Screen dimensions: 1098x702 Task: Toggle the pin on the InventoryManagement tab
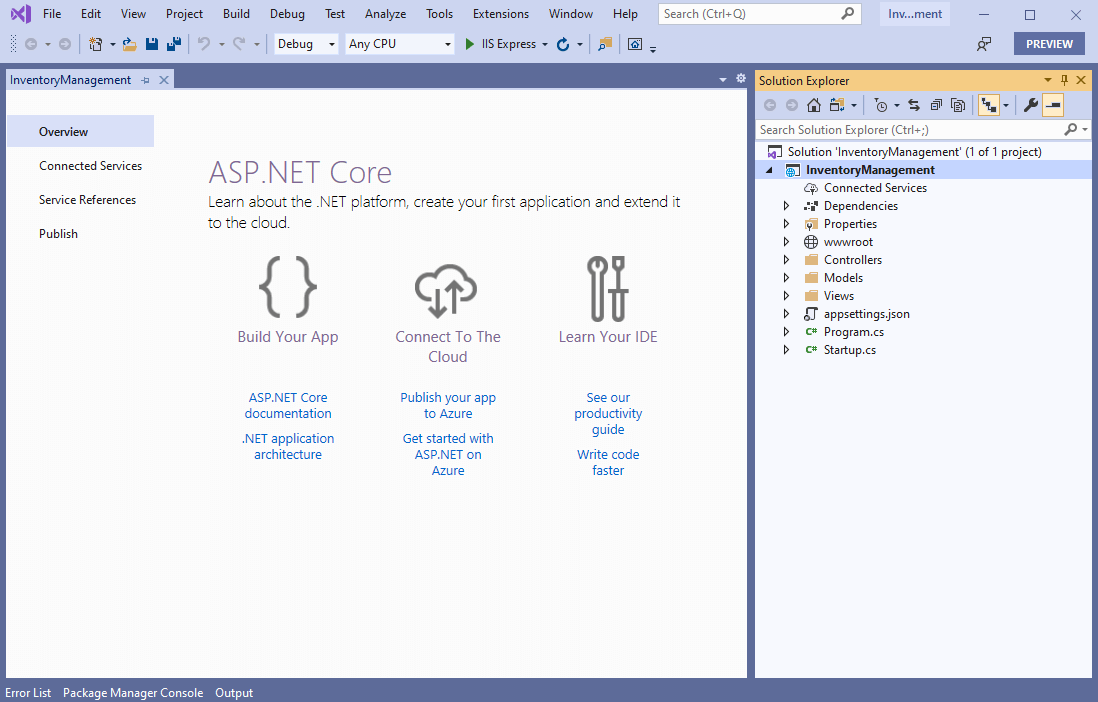145,80
